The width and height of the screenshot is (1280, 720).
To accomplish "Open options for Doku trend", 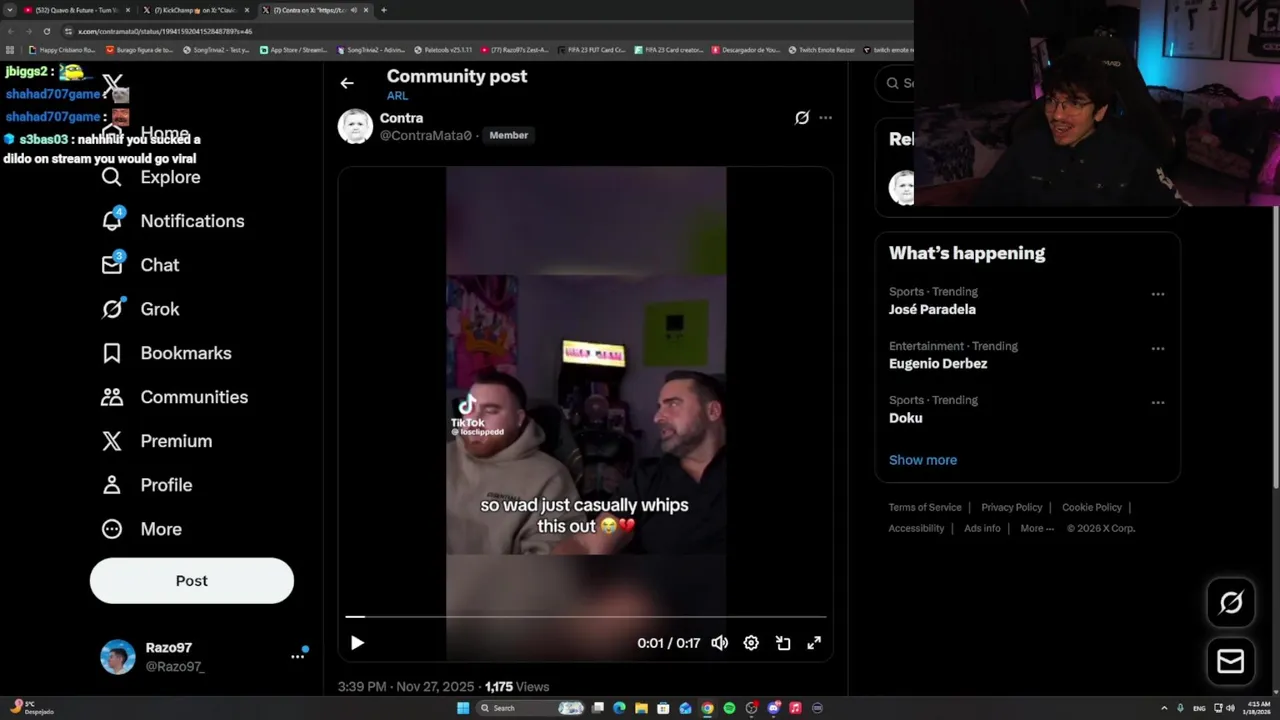I will (x=1158, y=403).
